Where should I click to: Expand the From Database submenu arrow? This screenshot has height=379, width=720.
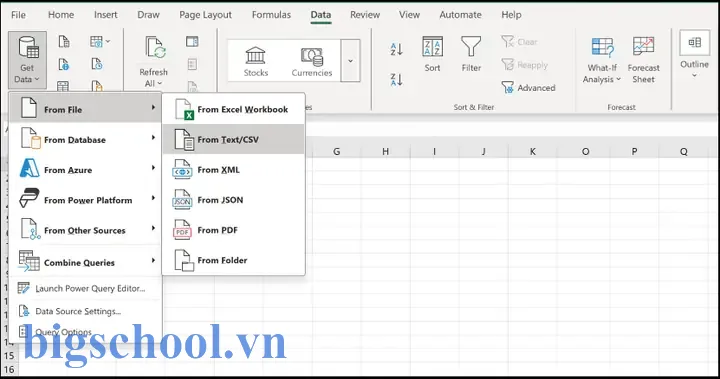[x=153, y=138]
